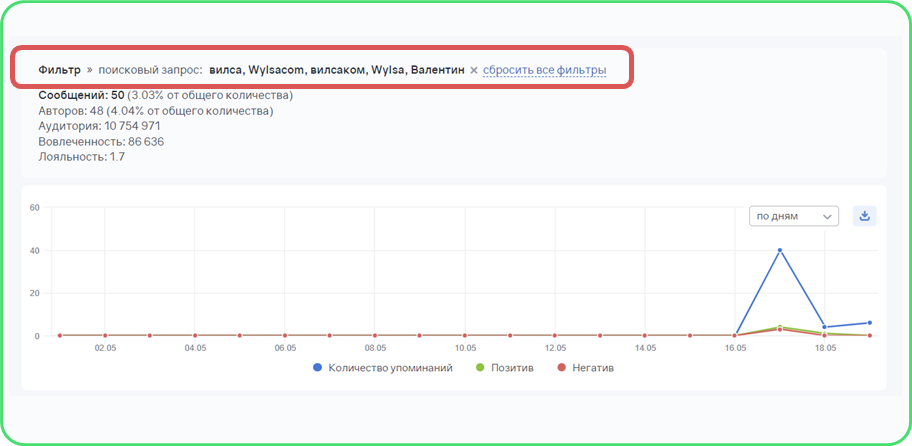
Task: Click 'сбросить все фильтры' link
Action: [544, 70]
